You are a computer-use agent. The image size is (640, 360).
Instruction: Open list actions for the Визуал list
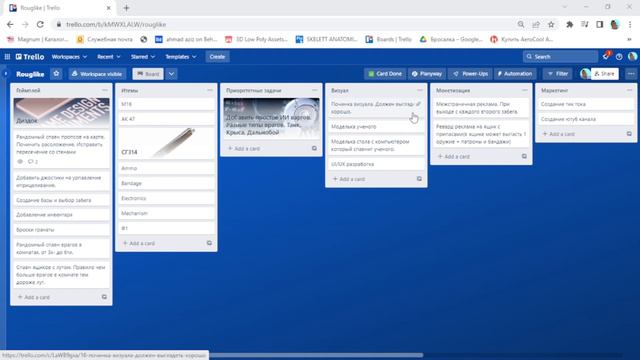pyautogui.click(x=420, y=90)
